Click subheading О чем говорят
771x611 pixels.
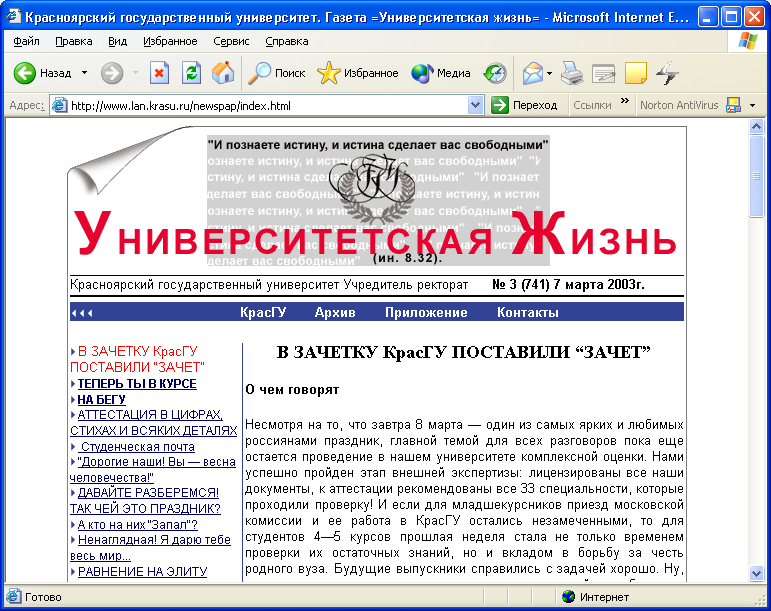[292, 390]
